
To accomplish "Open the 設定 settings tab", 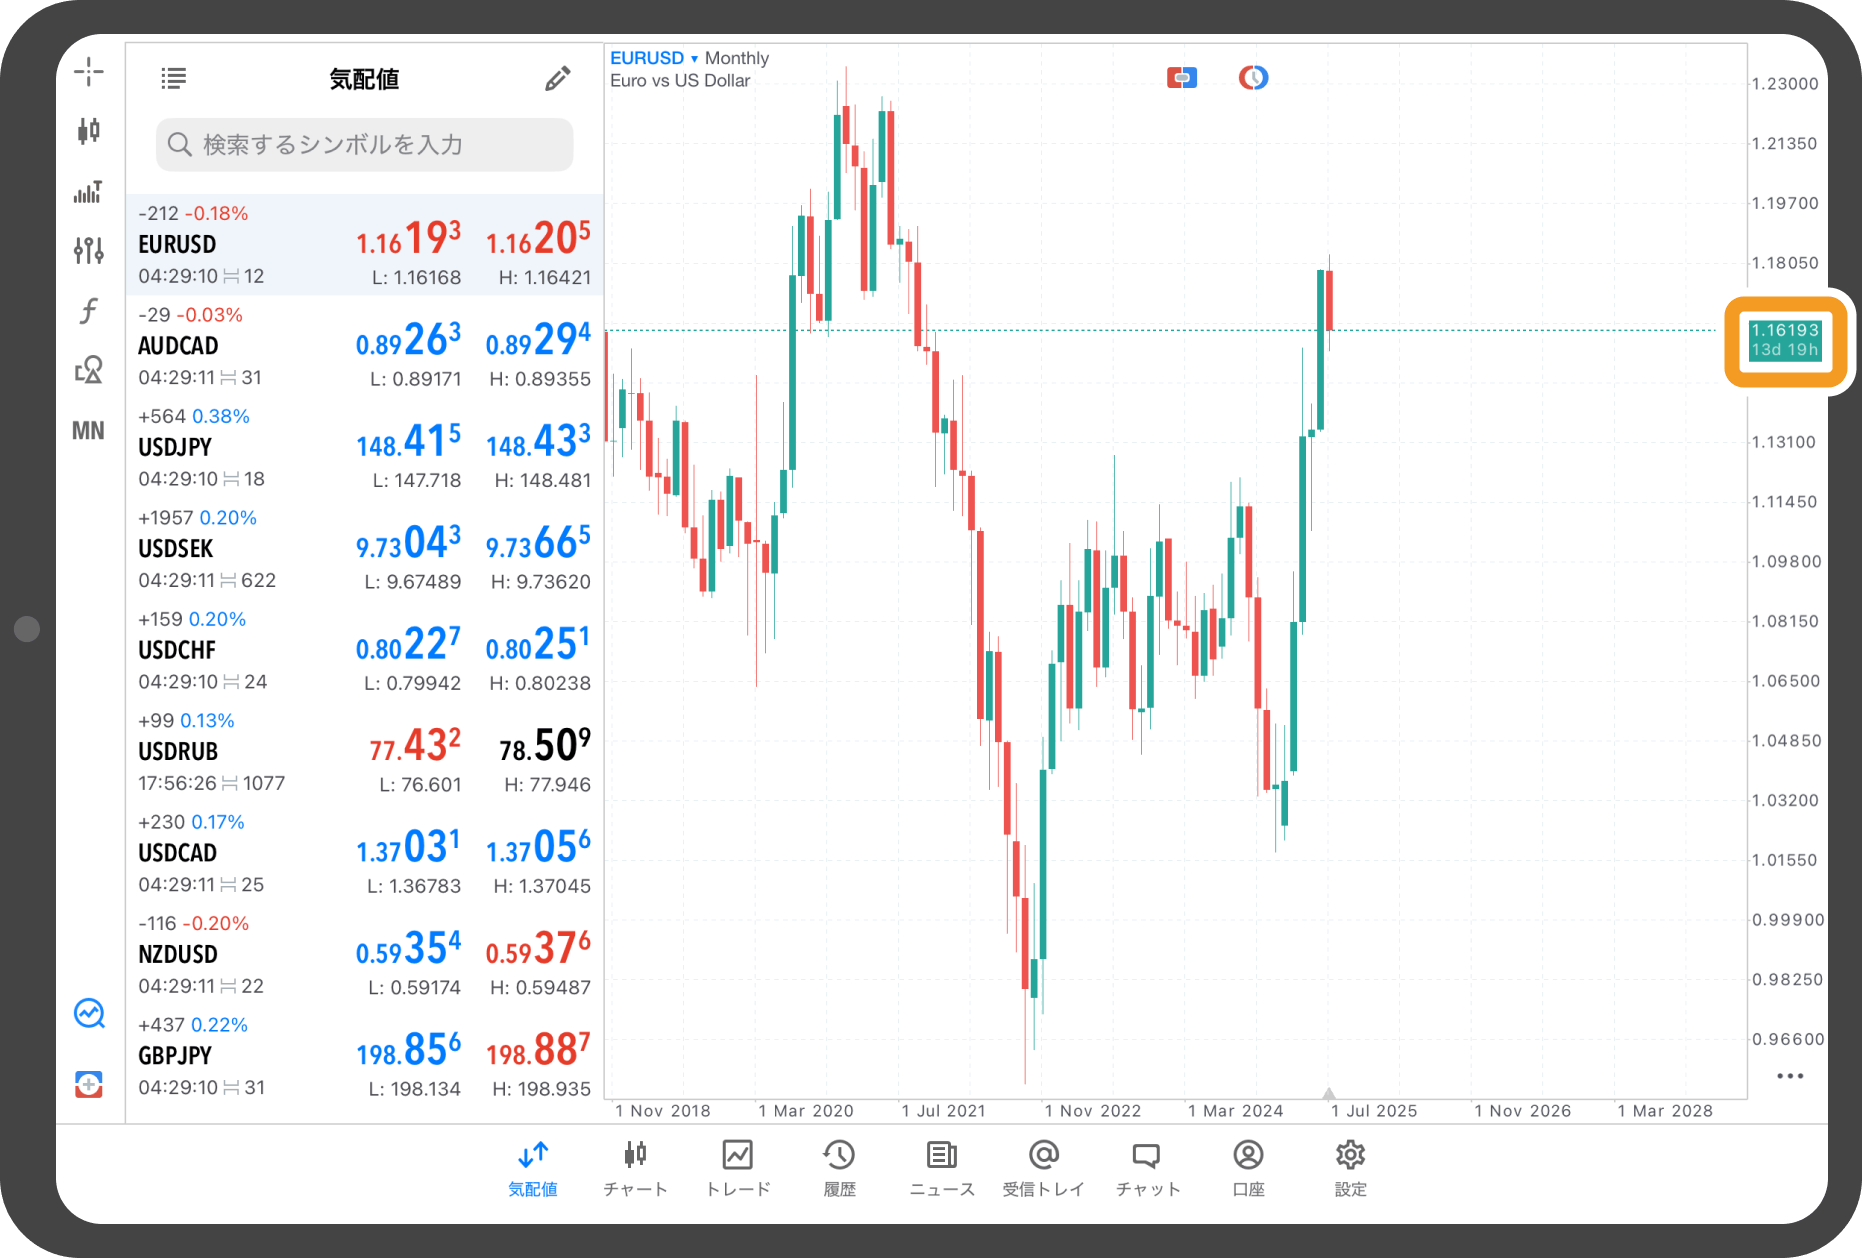I will click(1350, 1167).
